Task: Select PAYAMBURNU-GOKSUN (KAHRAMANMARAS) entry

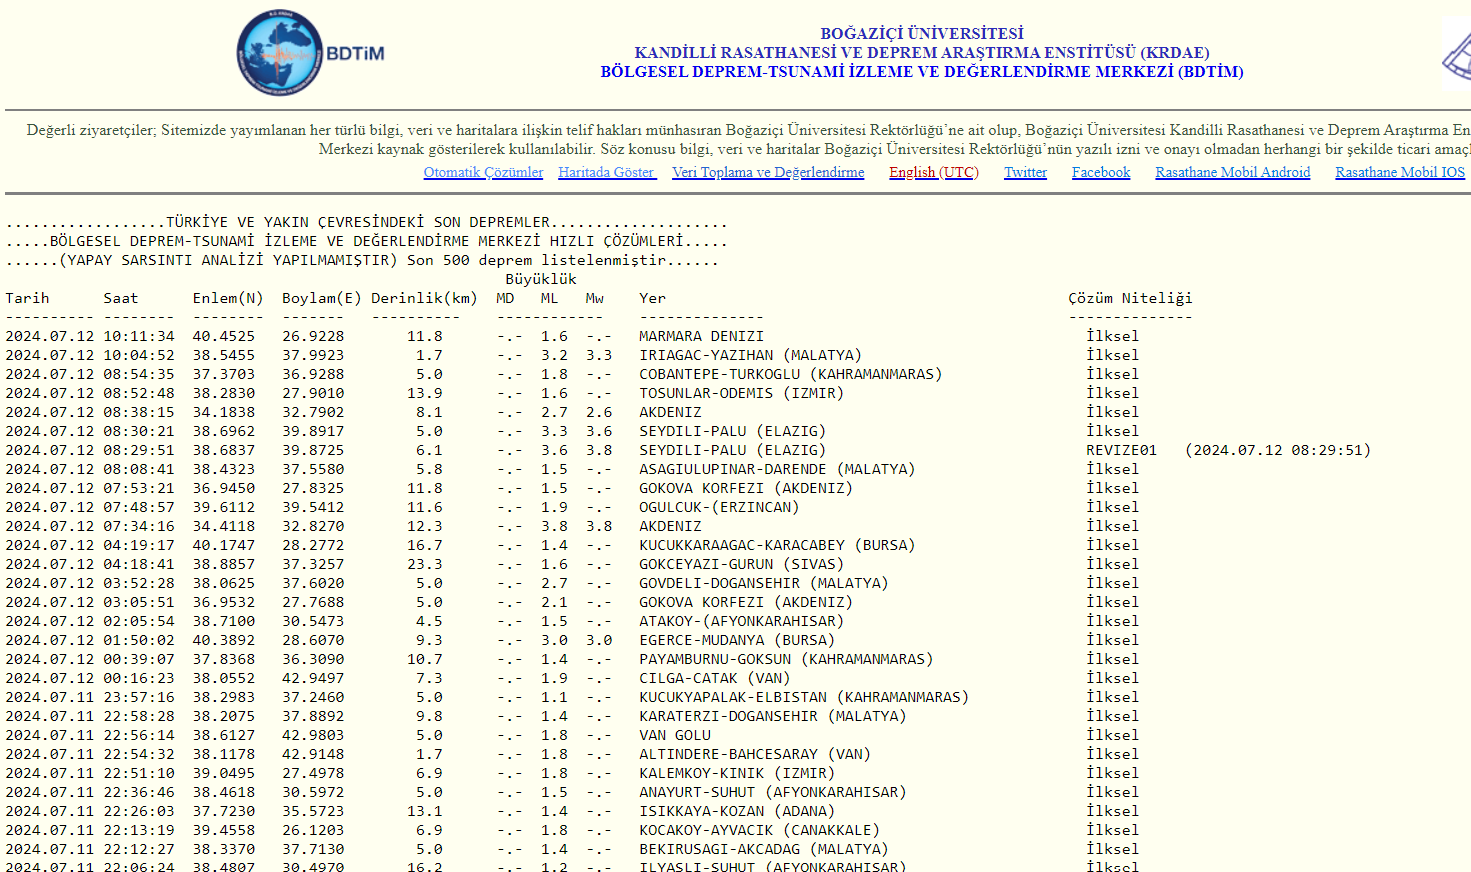Action: click(x=786, y=659)
